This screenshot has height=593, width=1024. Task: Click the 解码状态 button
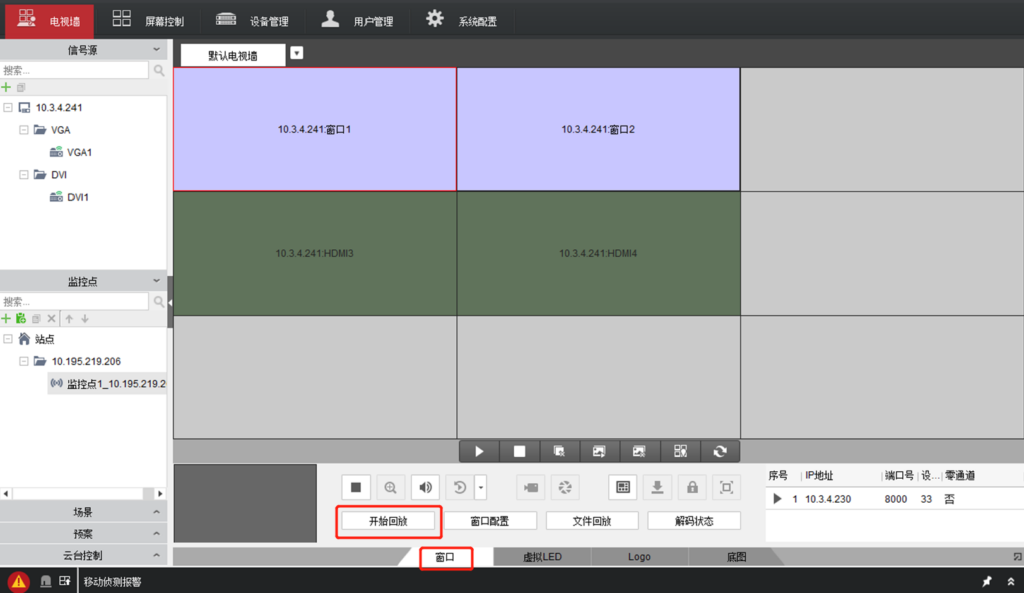point(694,521)
